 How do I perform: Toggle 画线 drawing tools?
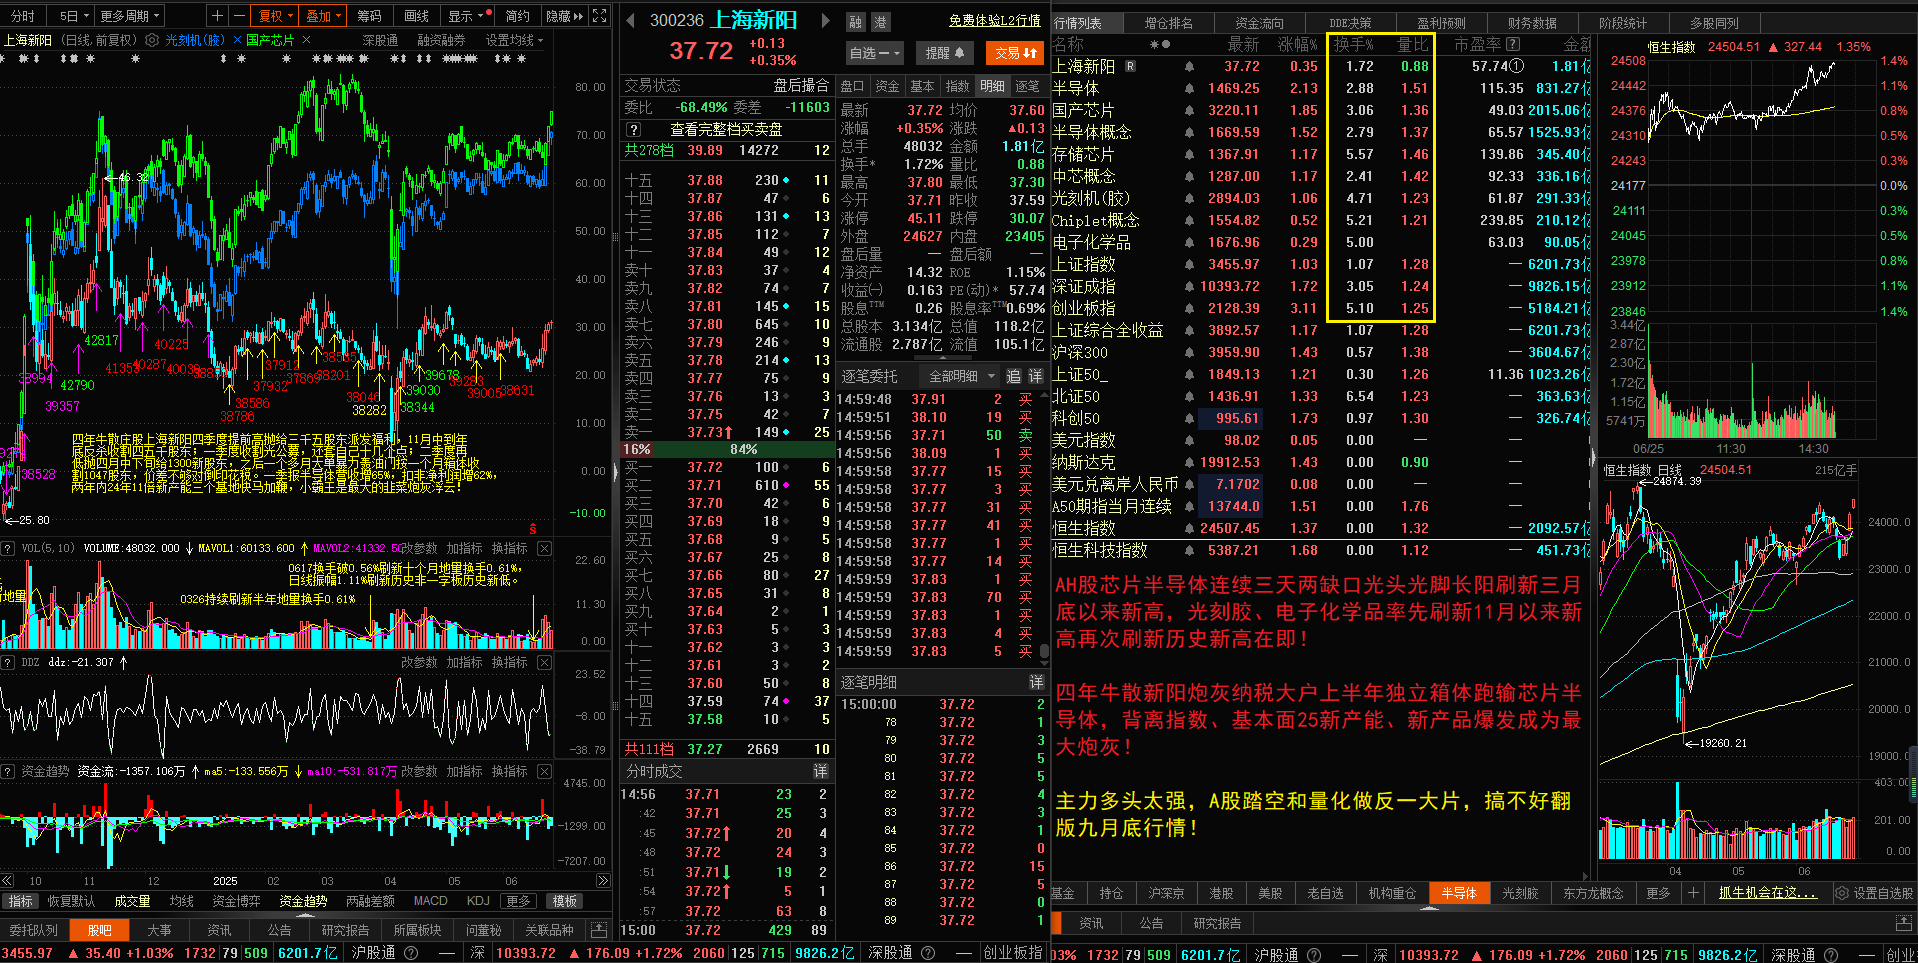click(x=416, y=16)
